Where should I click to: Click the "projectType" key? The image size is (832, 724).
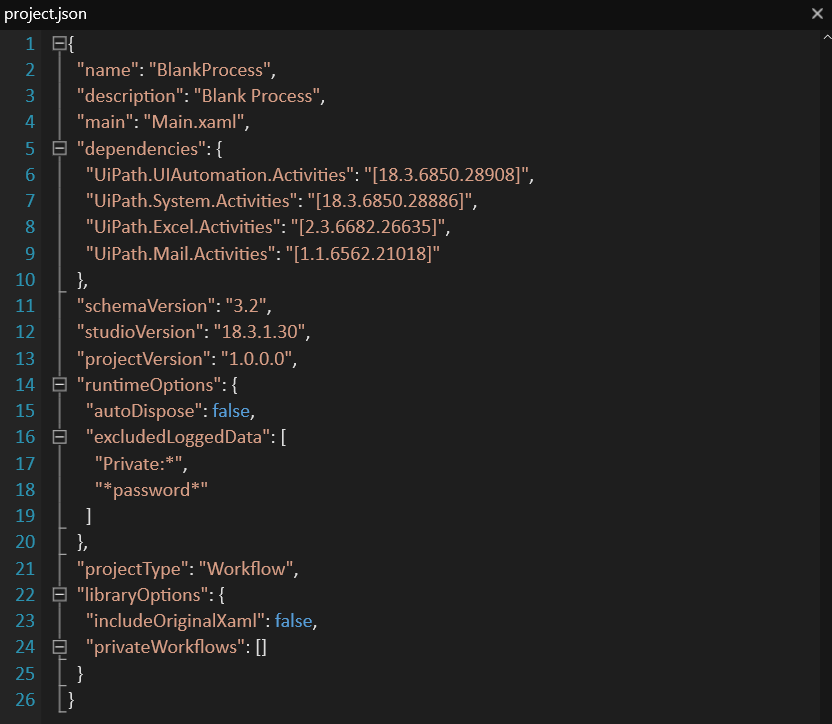133,568
